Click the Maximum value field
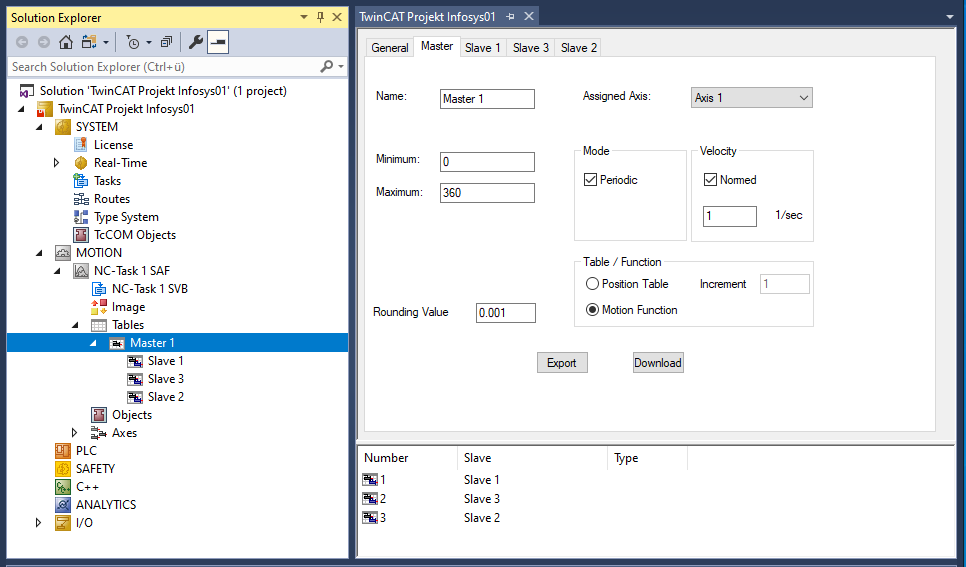 (x=487, y=193)
